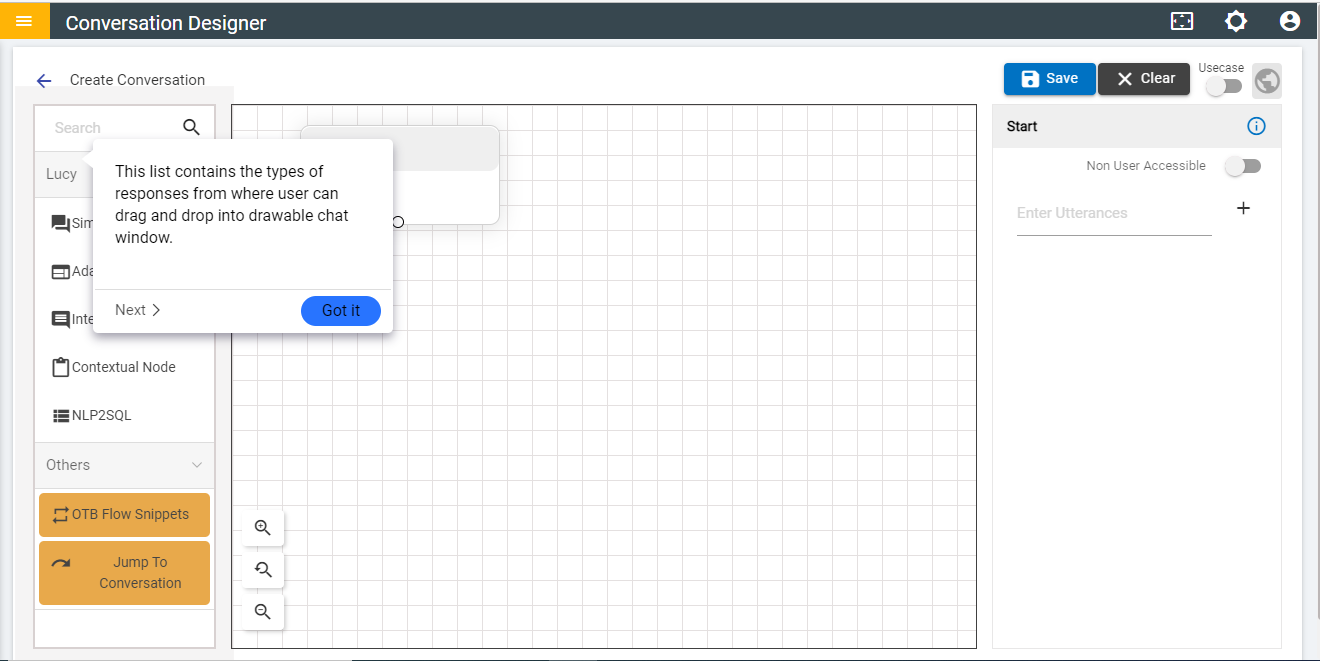Toggle the Usecase switch
Viewport: 1320px width, 661px height.
[x=1224, y=86]
